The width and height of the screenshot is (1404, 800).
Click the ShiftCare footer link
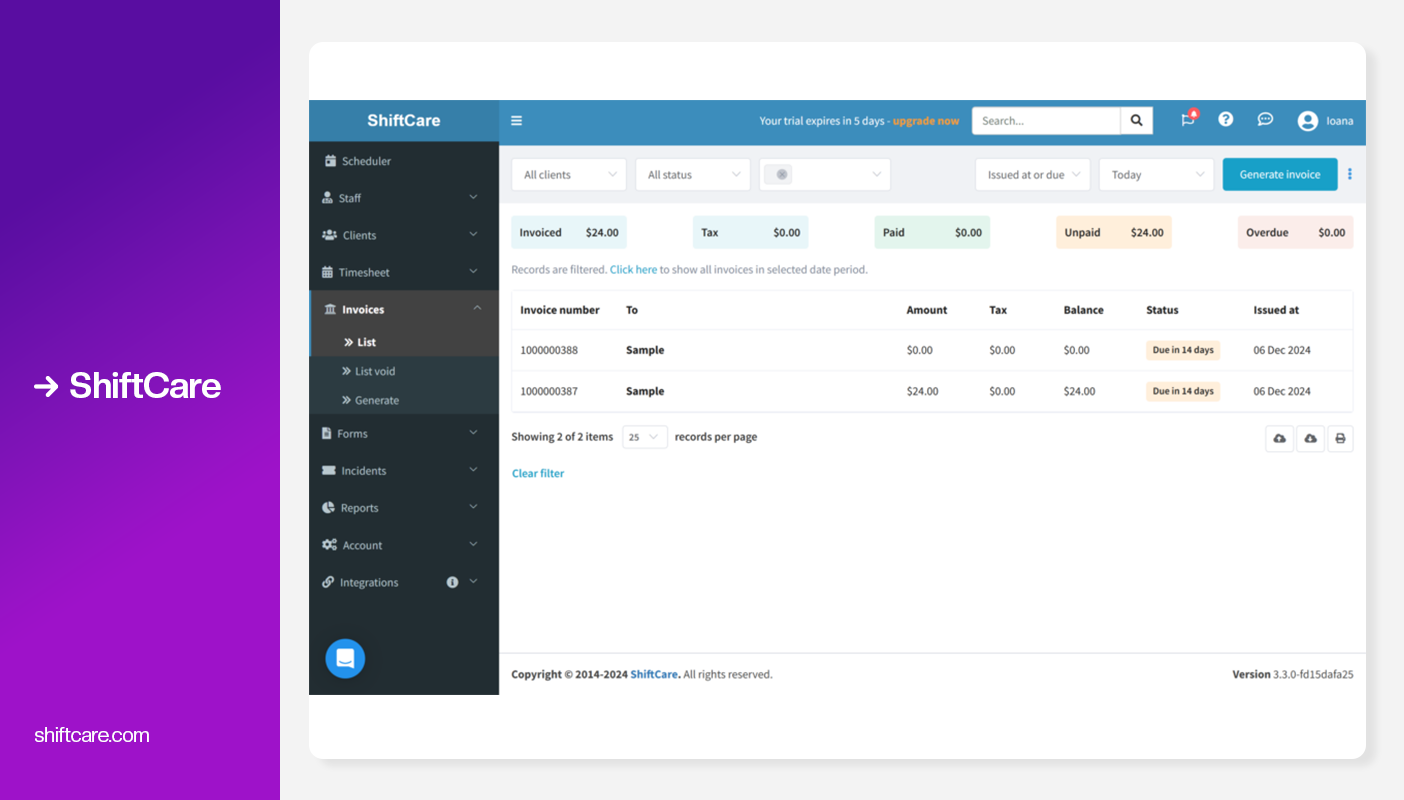tap(655, 674)
